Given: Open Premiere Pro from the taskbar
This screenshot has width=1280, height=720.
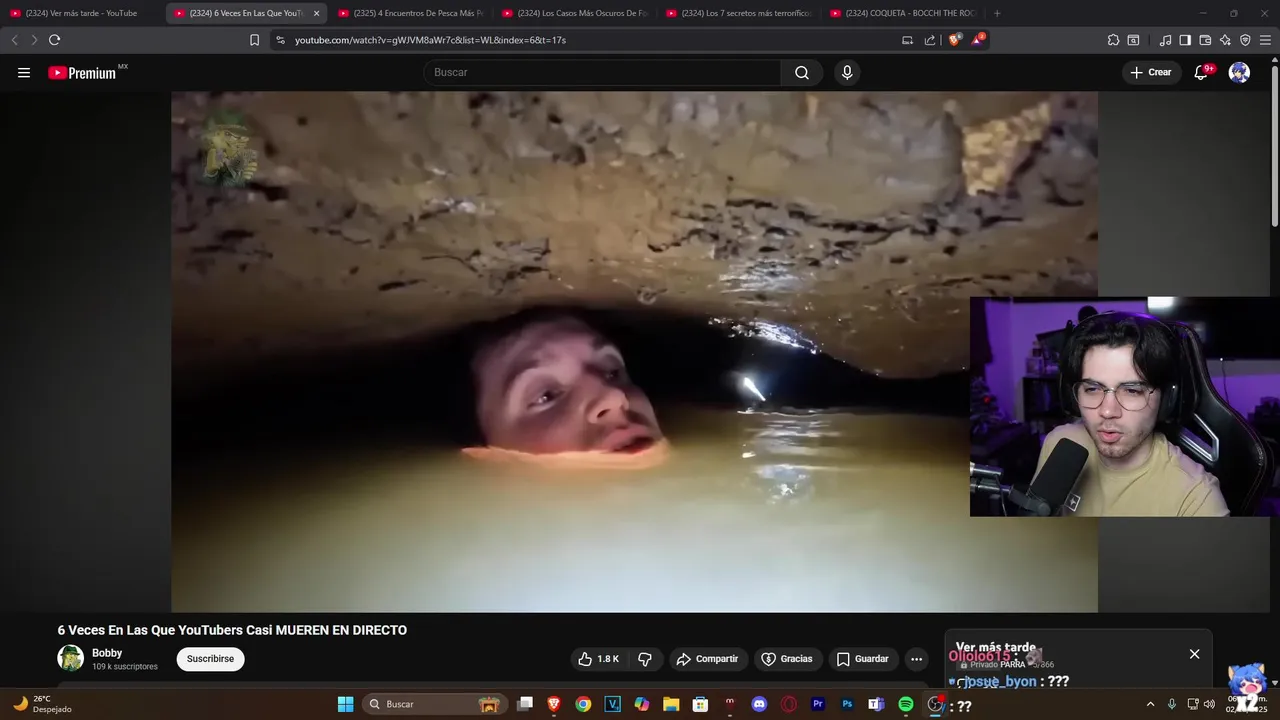Looking at the screenshot, I should click(x=818, y=704).
